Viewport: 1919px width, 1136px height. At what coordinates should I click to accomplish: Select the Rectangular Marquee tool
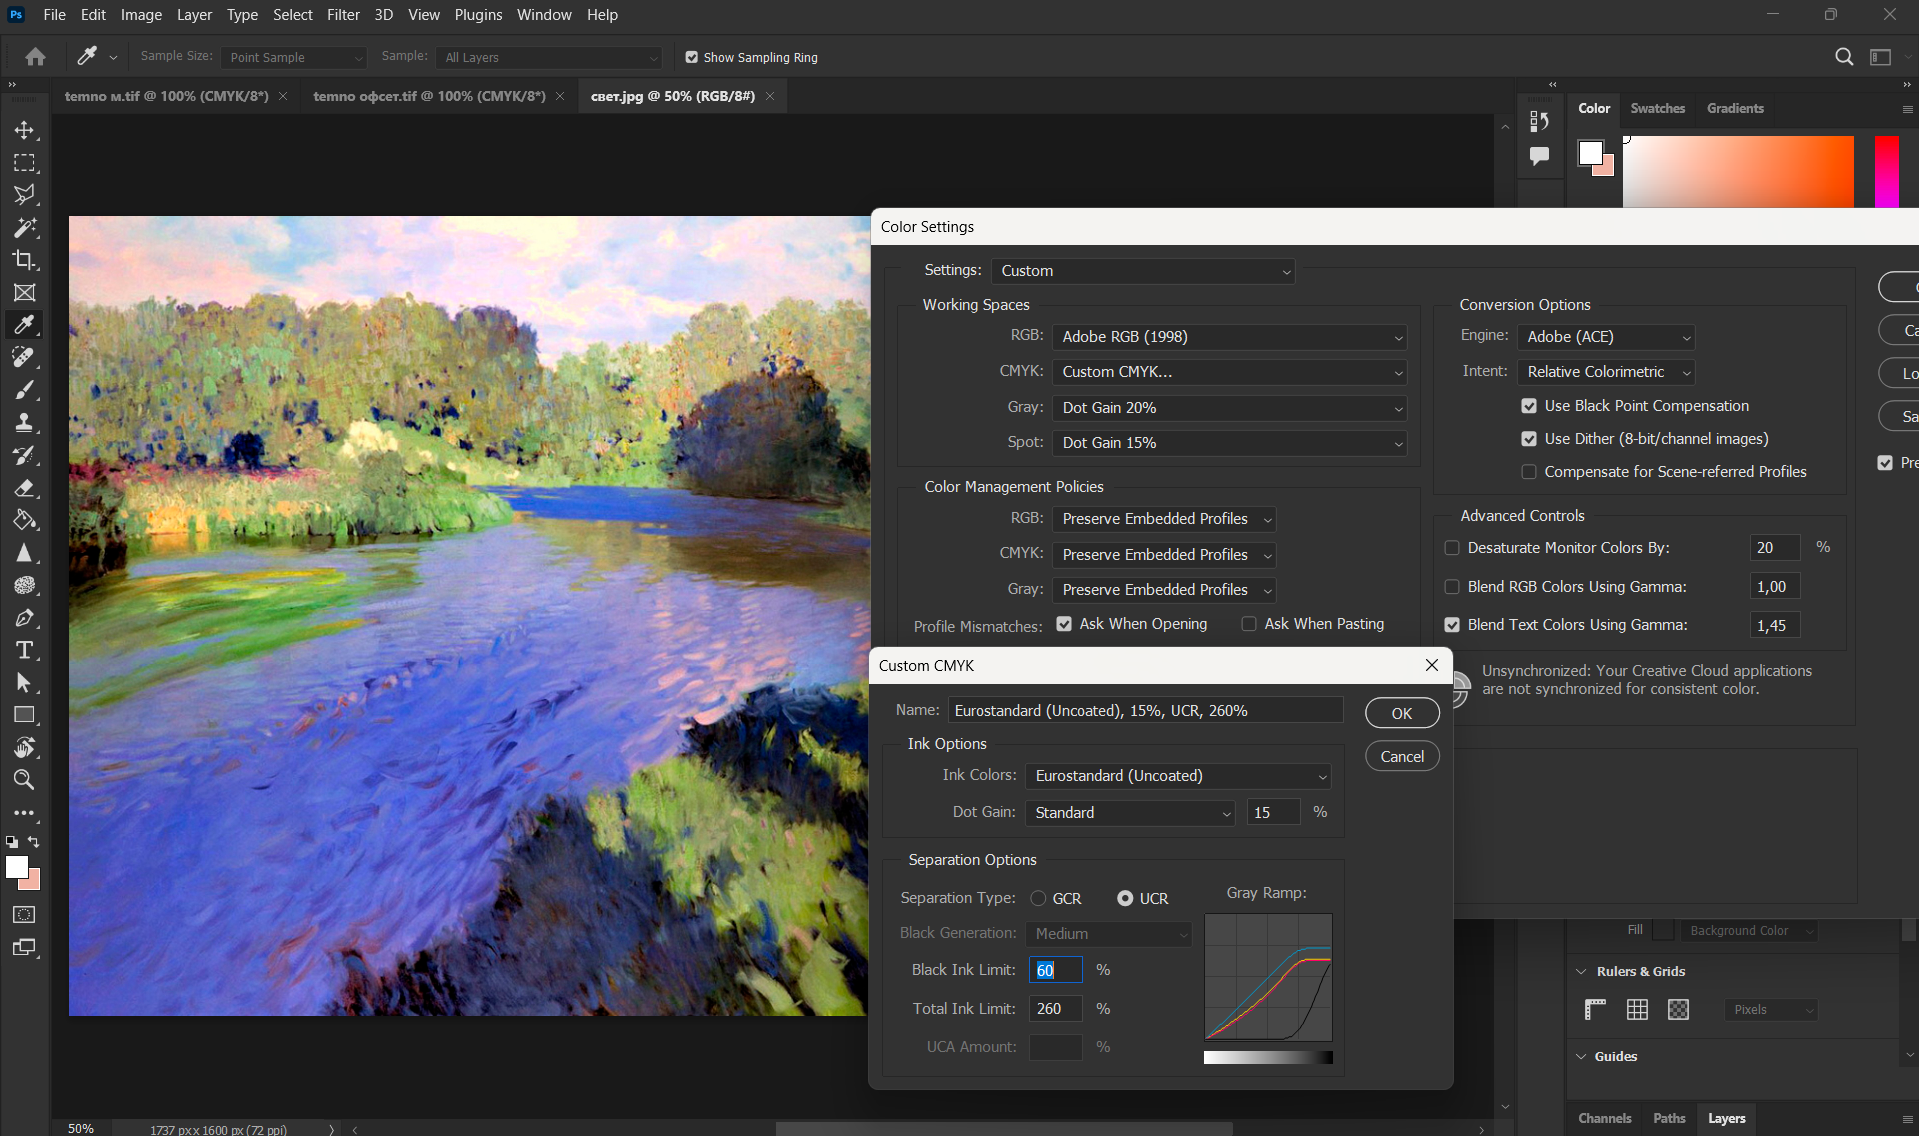25,163
